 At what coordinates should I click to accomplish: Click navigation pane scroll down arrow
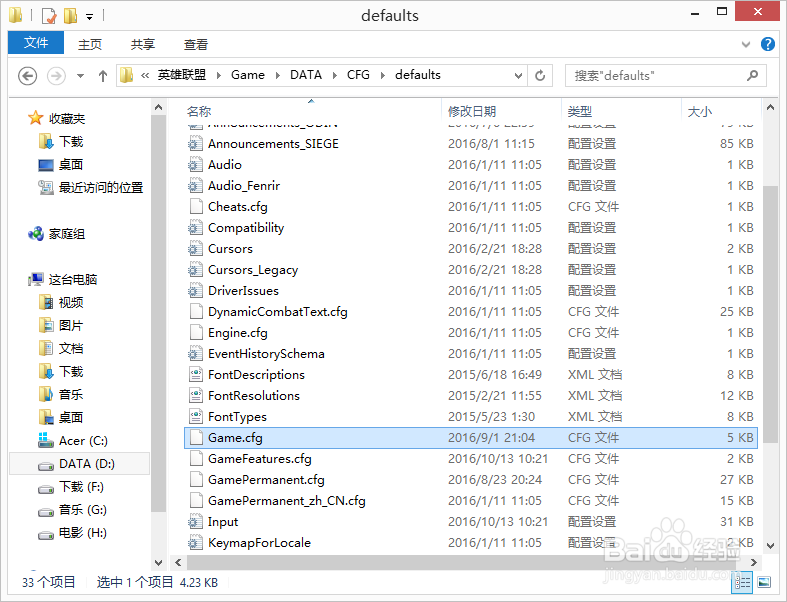click(158, 562)
